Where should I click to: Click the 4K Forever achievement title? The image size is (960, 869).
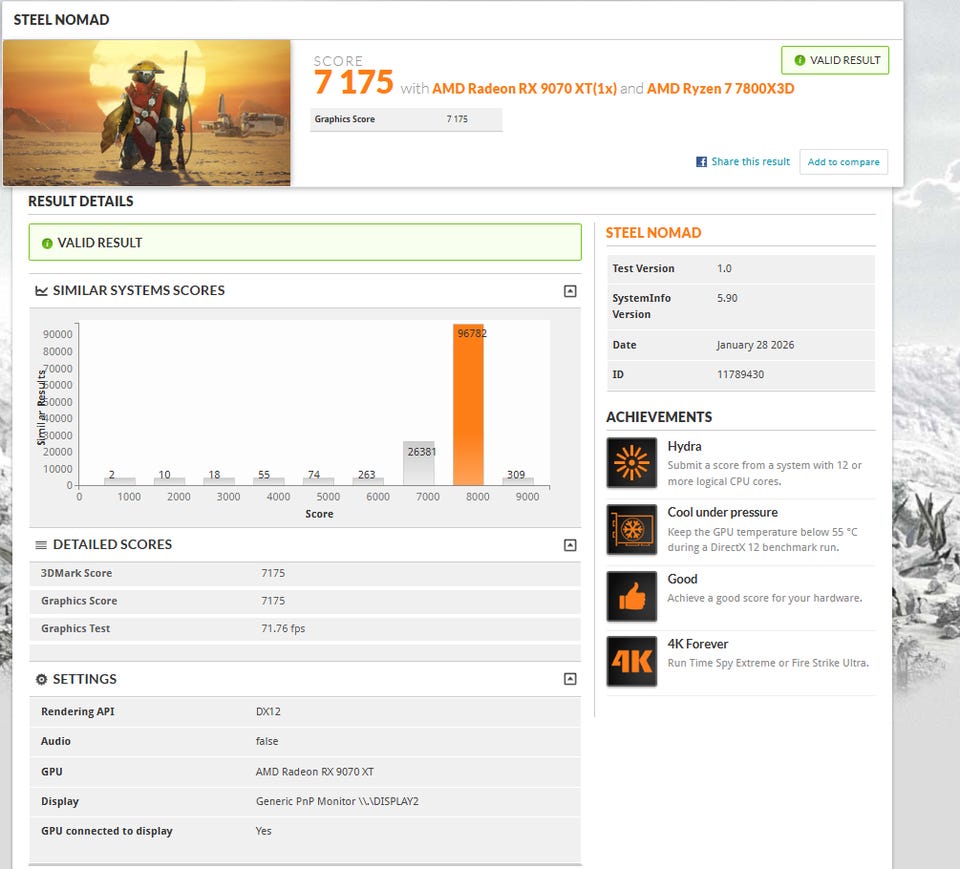pos(697,644)
